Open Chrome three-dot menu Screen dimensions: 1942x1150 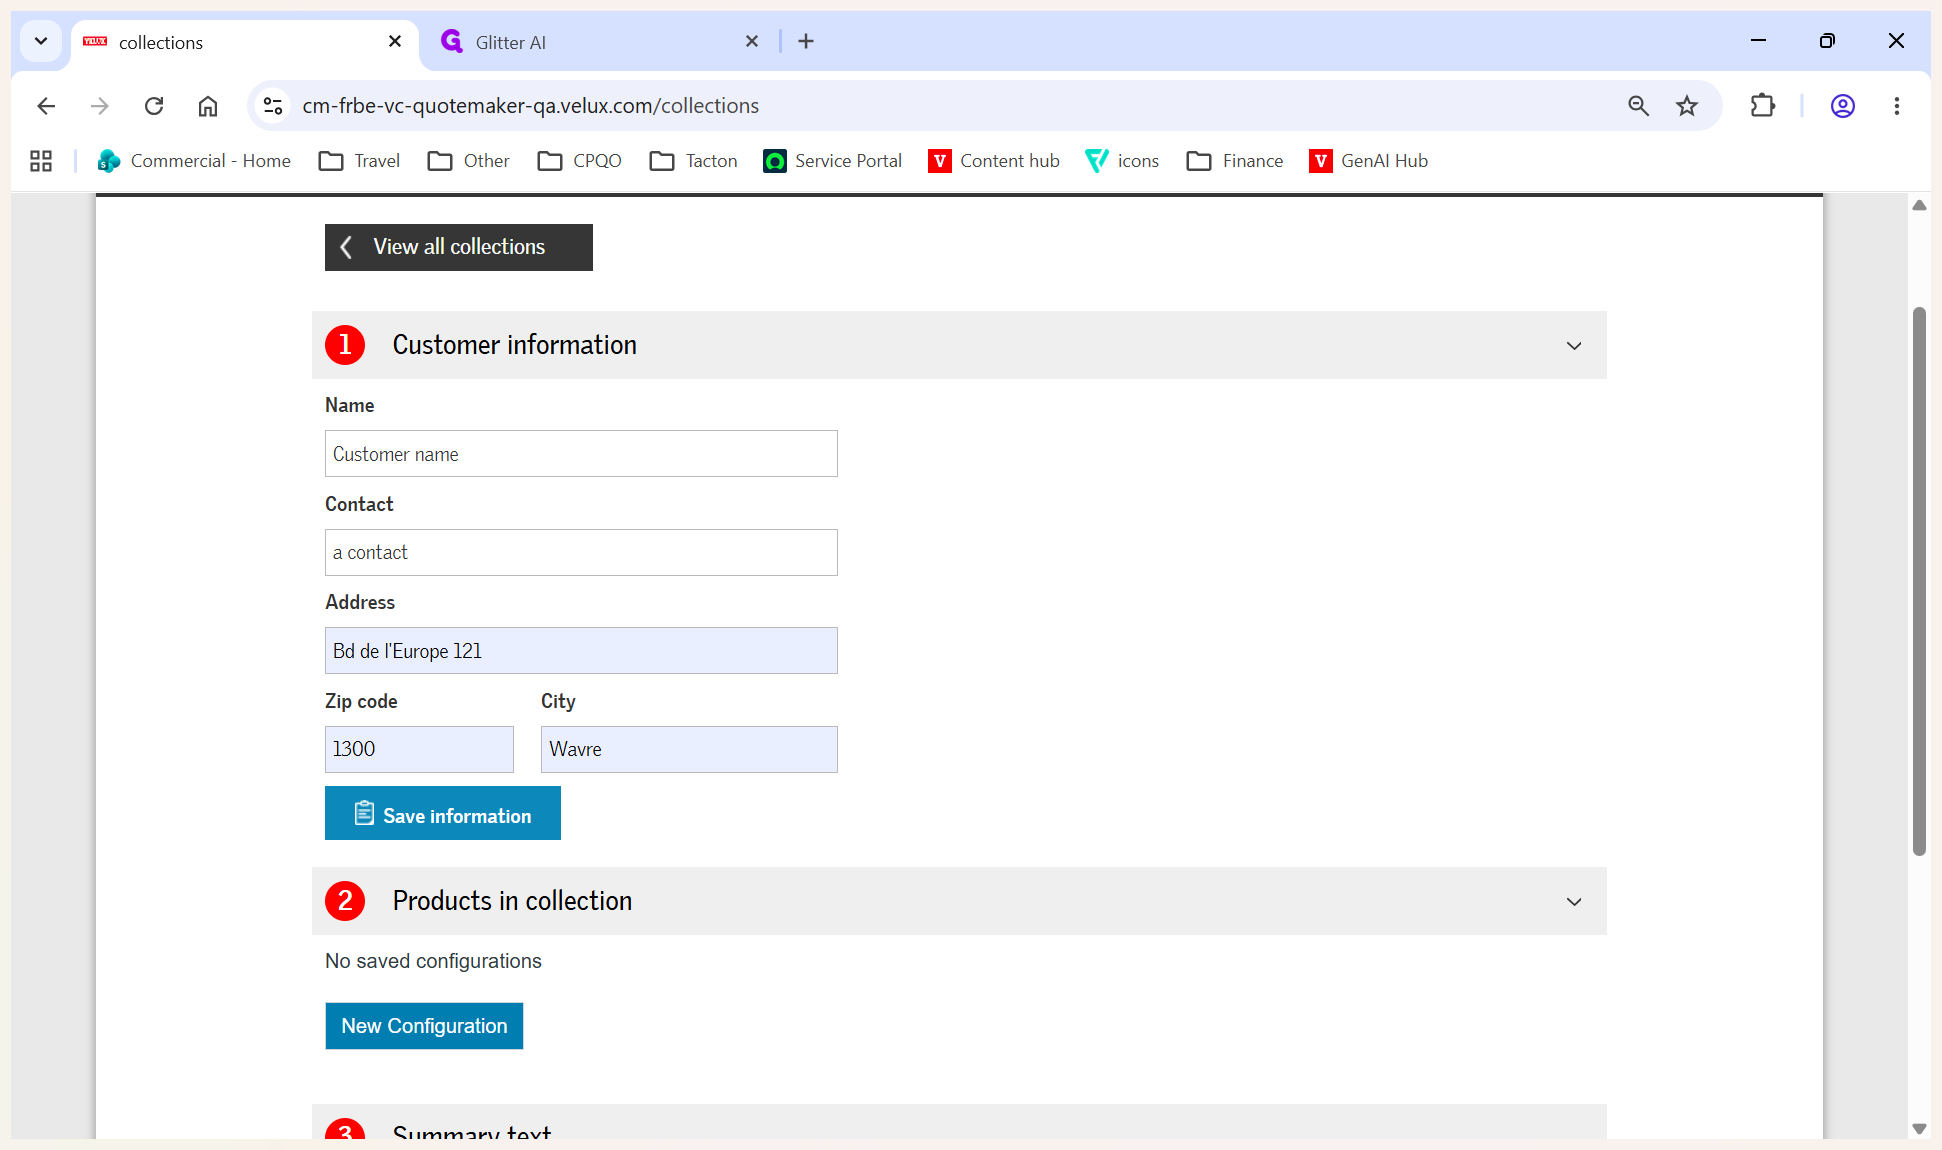[x=1897, y=106]
